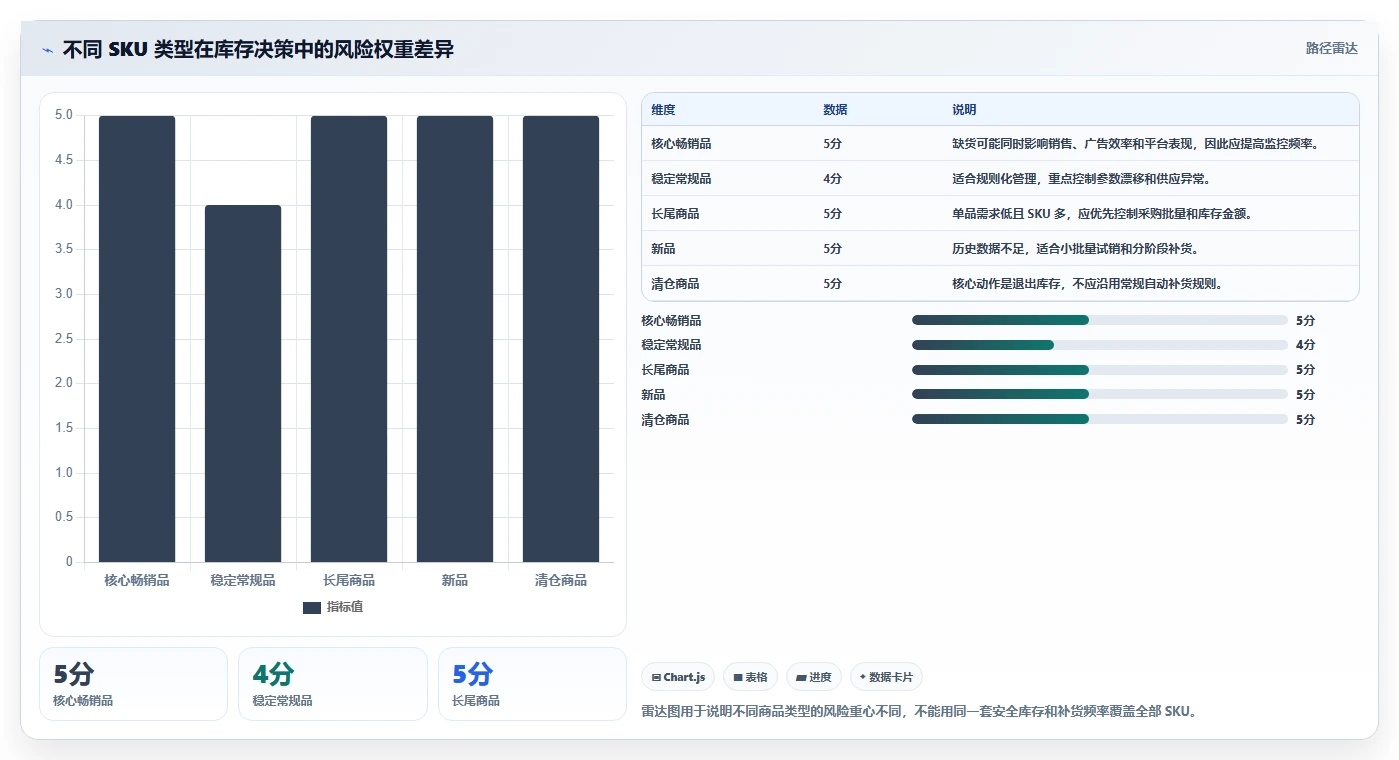Click the description starting 核心动作是退出库存

click(1087, 284)
